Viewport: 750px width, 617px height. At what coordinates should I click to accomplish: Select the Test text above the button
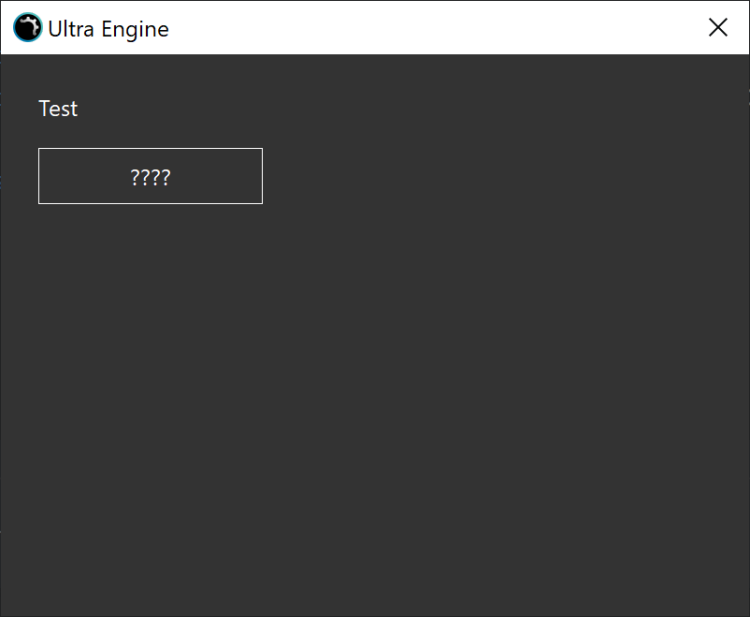click(x=58, y=109)
